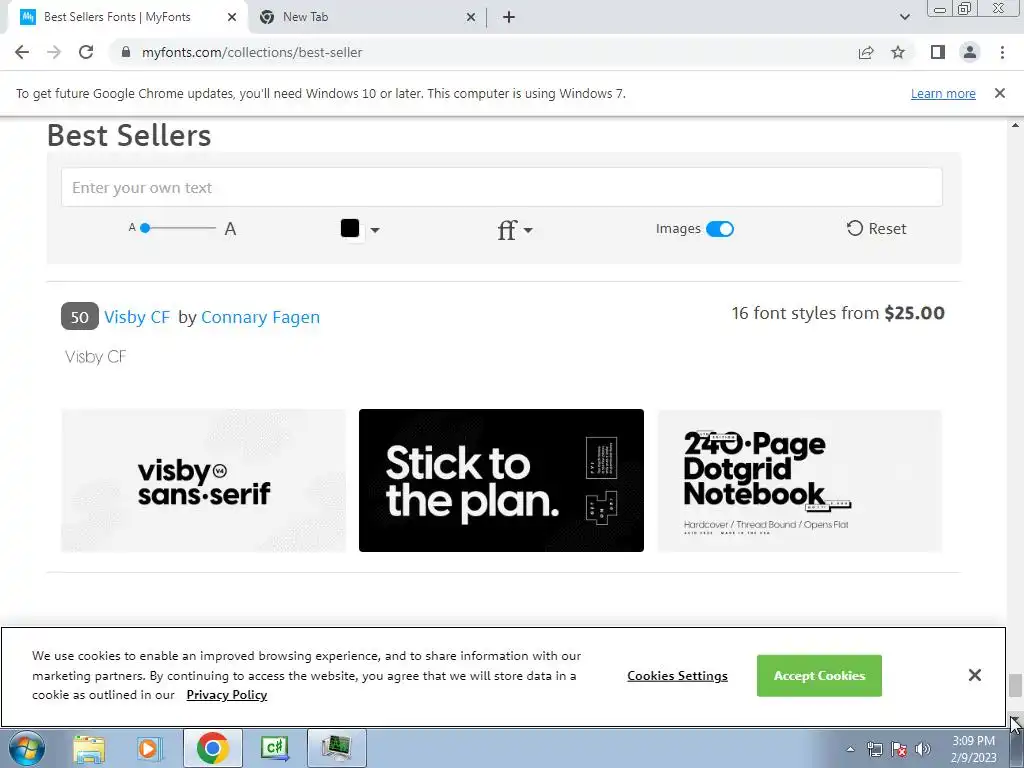Open the Chrome profile avatar
The height and width of the screenshot is (768, 1024).
click(970, 52)
